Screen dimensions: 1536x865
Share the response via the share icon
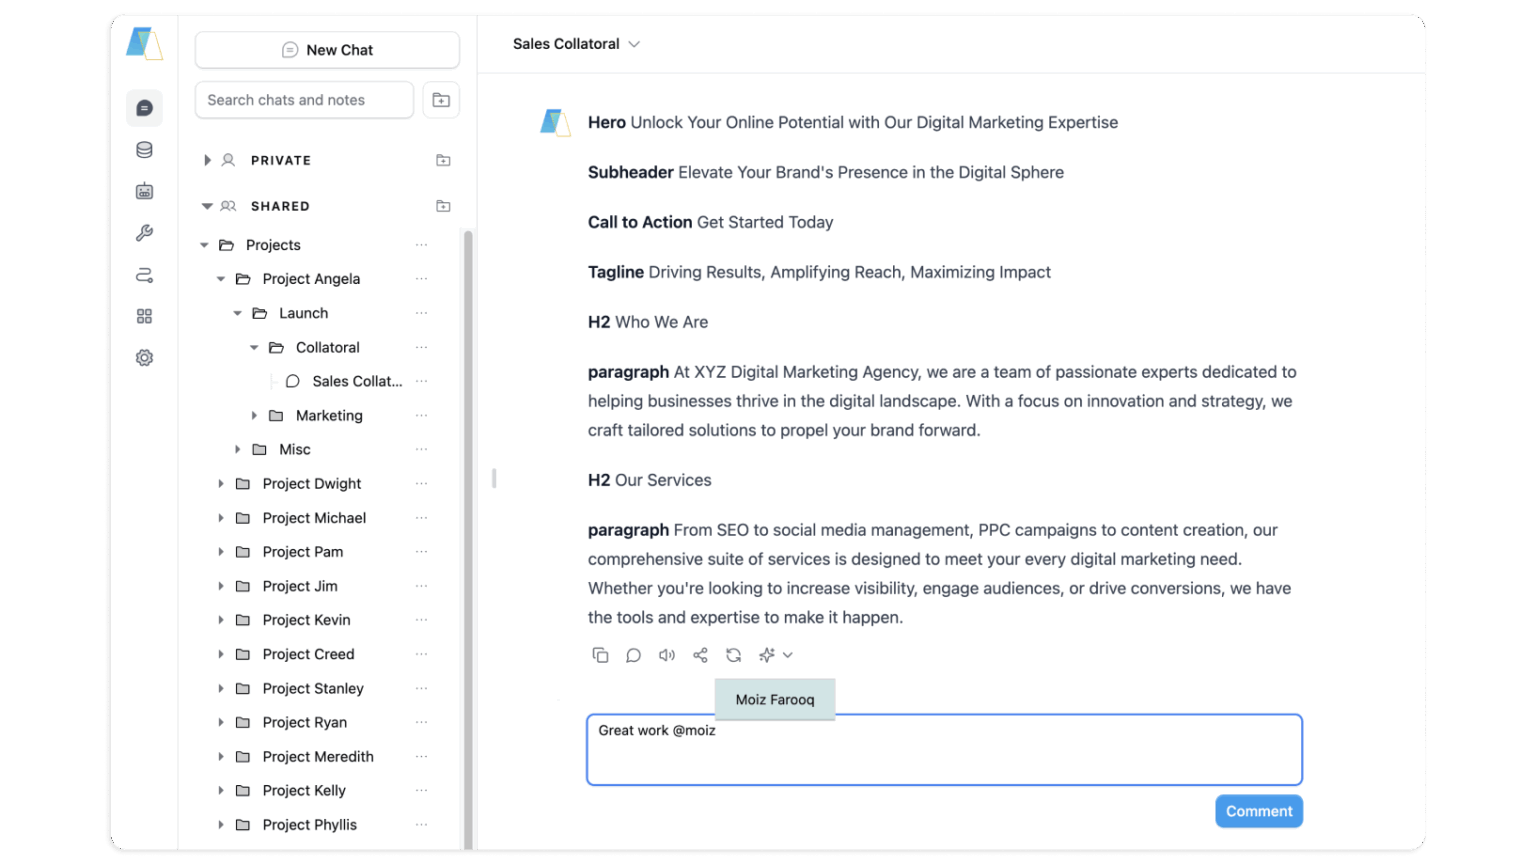[700, 655]
